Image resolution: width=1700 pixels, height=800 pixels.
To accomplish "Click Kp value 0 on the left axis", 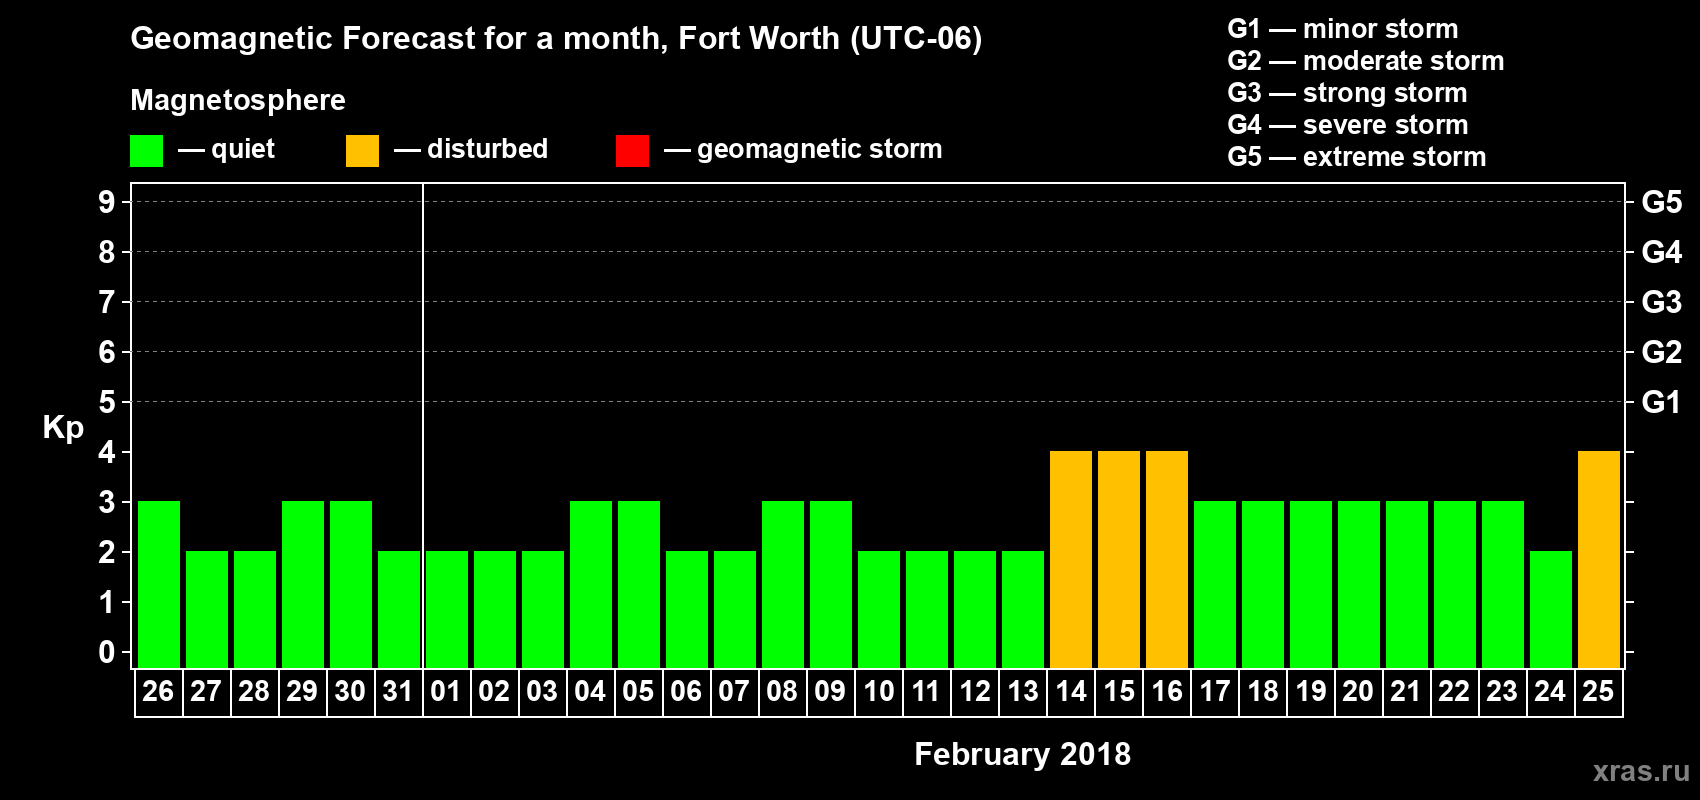I will click(x=107, y=652).
